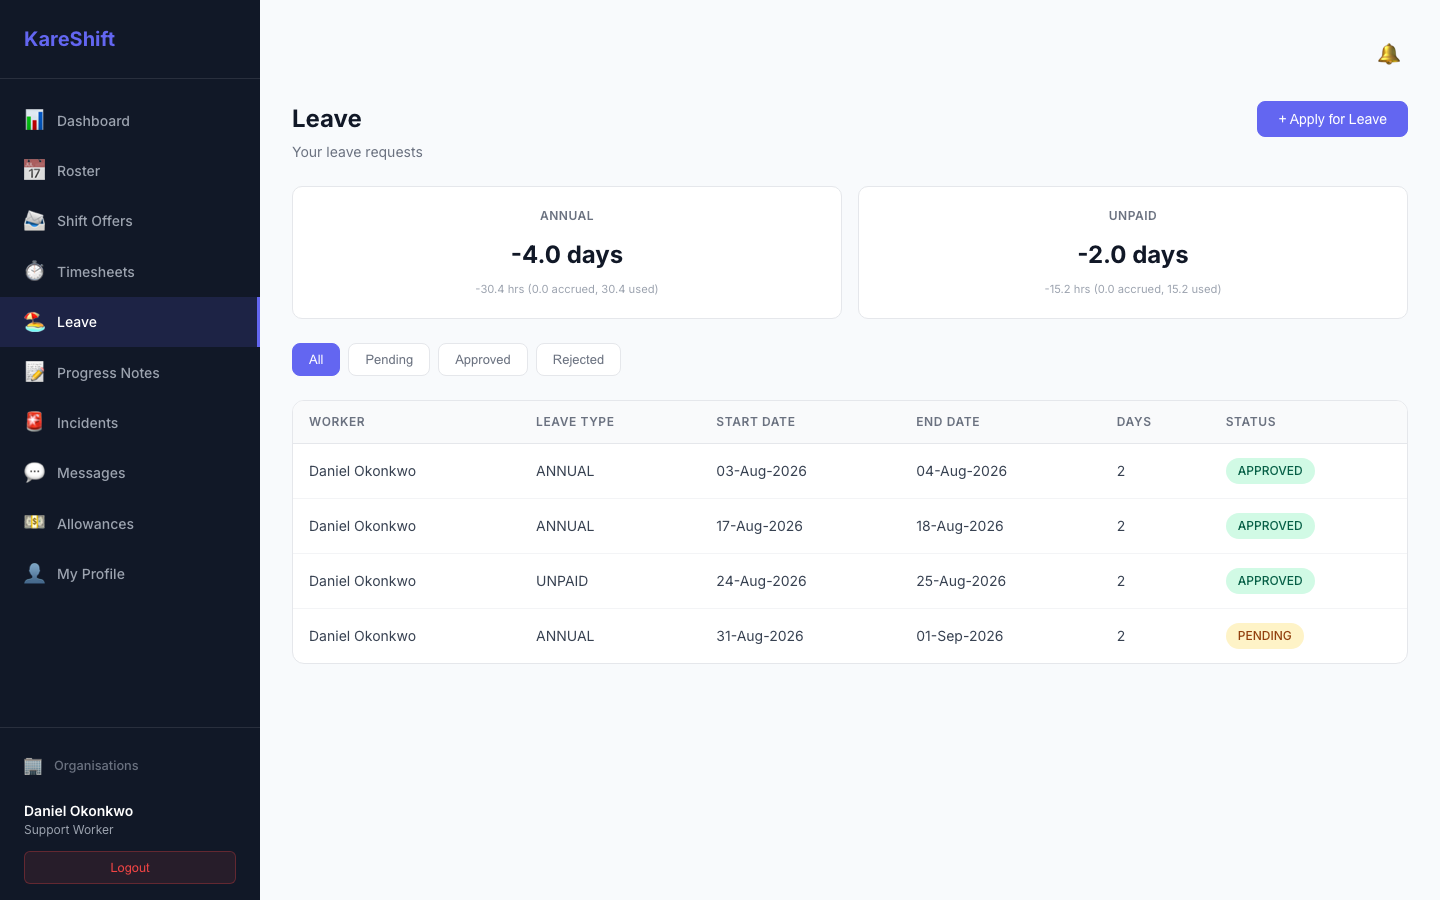Click end date 25-Aug-2026
Screen dimensions: 1440x900
pyautogui.click(x=961, y=581)
